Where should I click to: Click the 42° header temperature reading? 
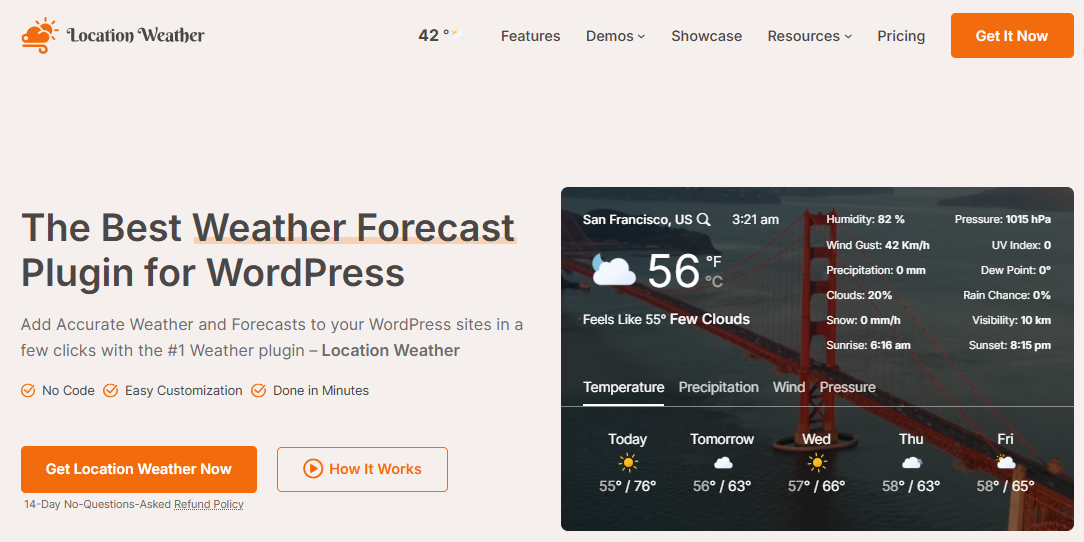433,35
